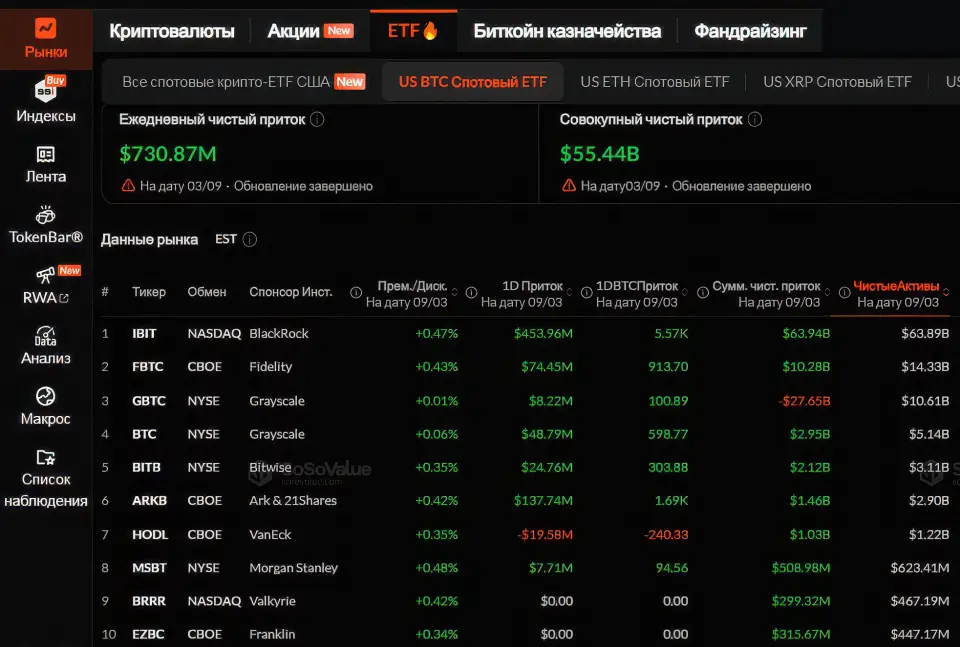Show info icon for ЧистыеАктивы column
The width and height of the screenshot is (960, 647).
pyautogui.click(x=844, y=293)
